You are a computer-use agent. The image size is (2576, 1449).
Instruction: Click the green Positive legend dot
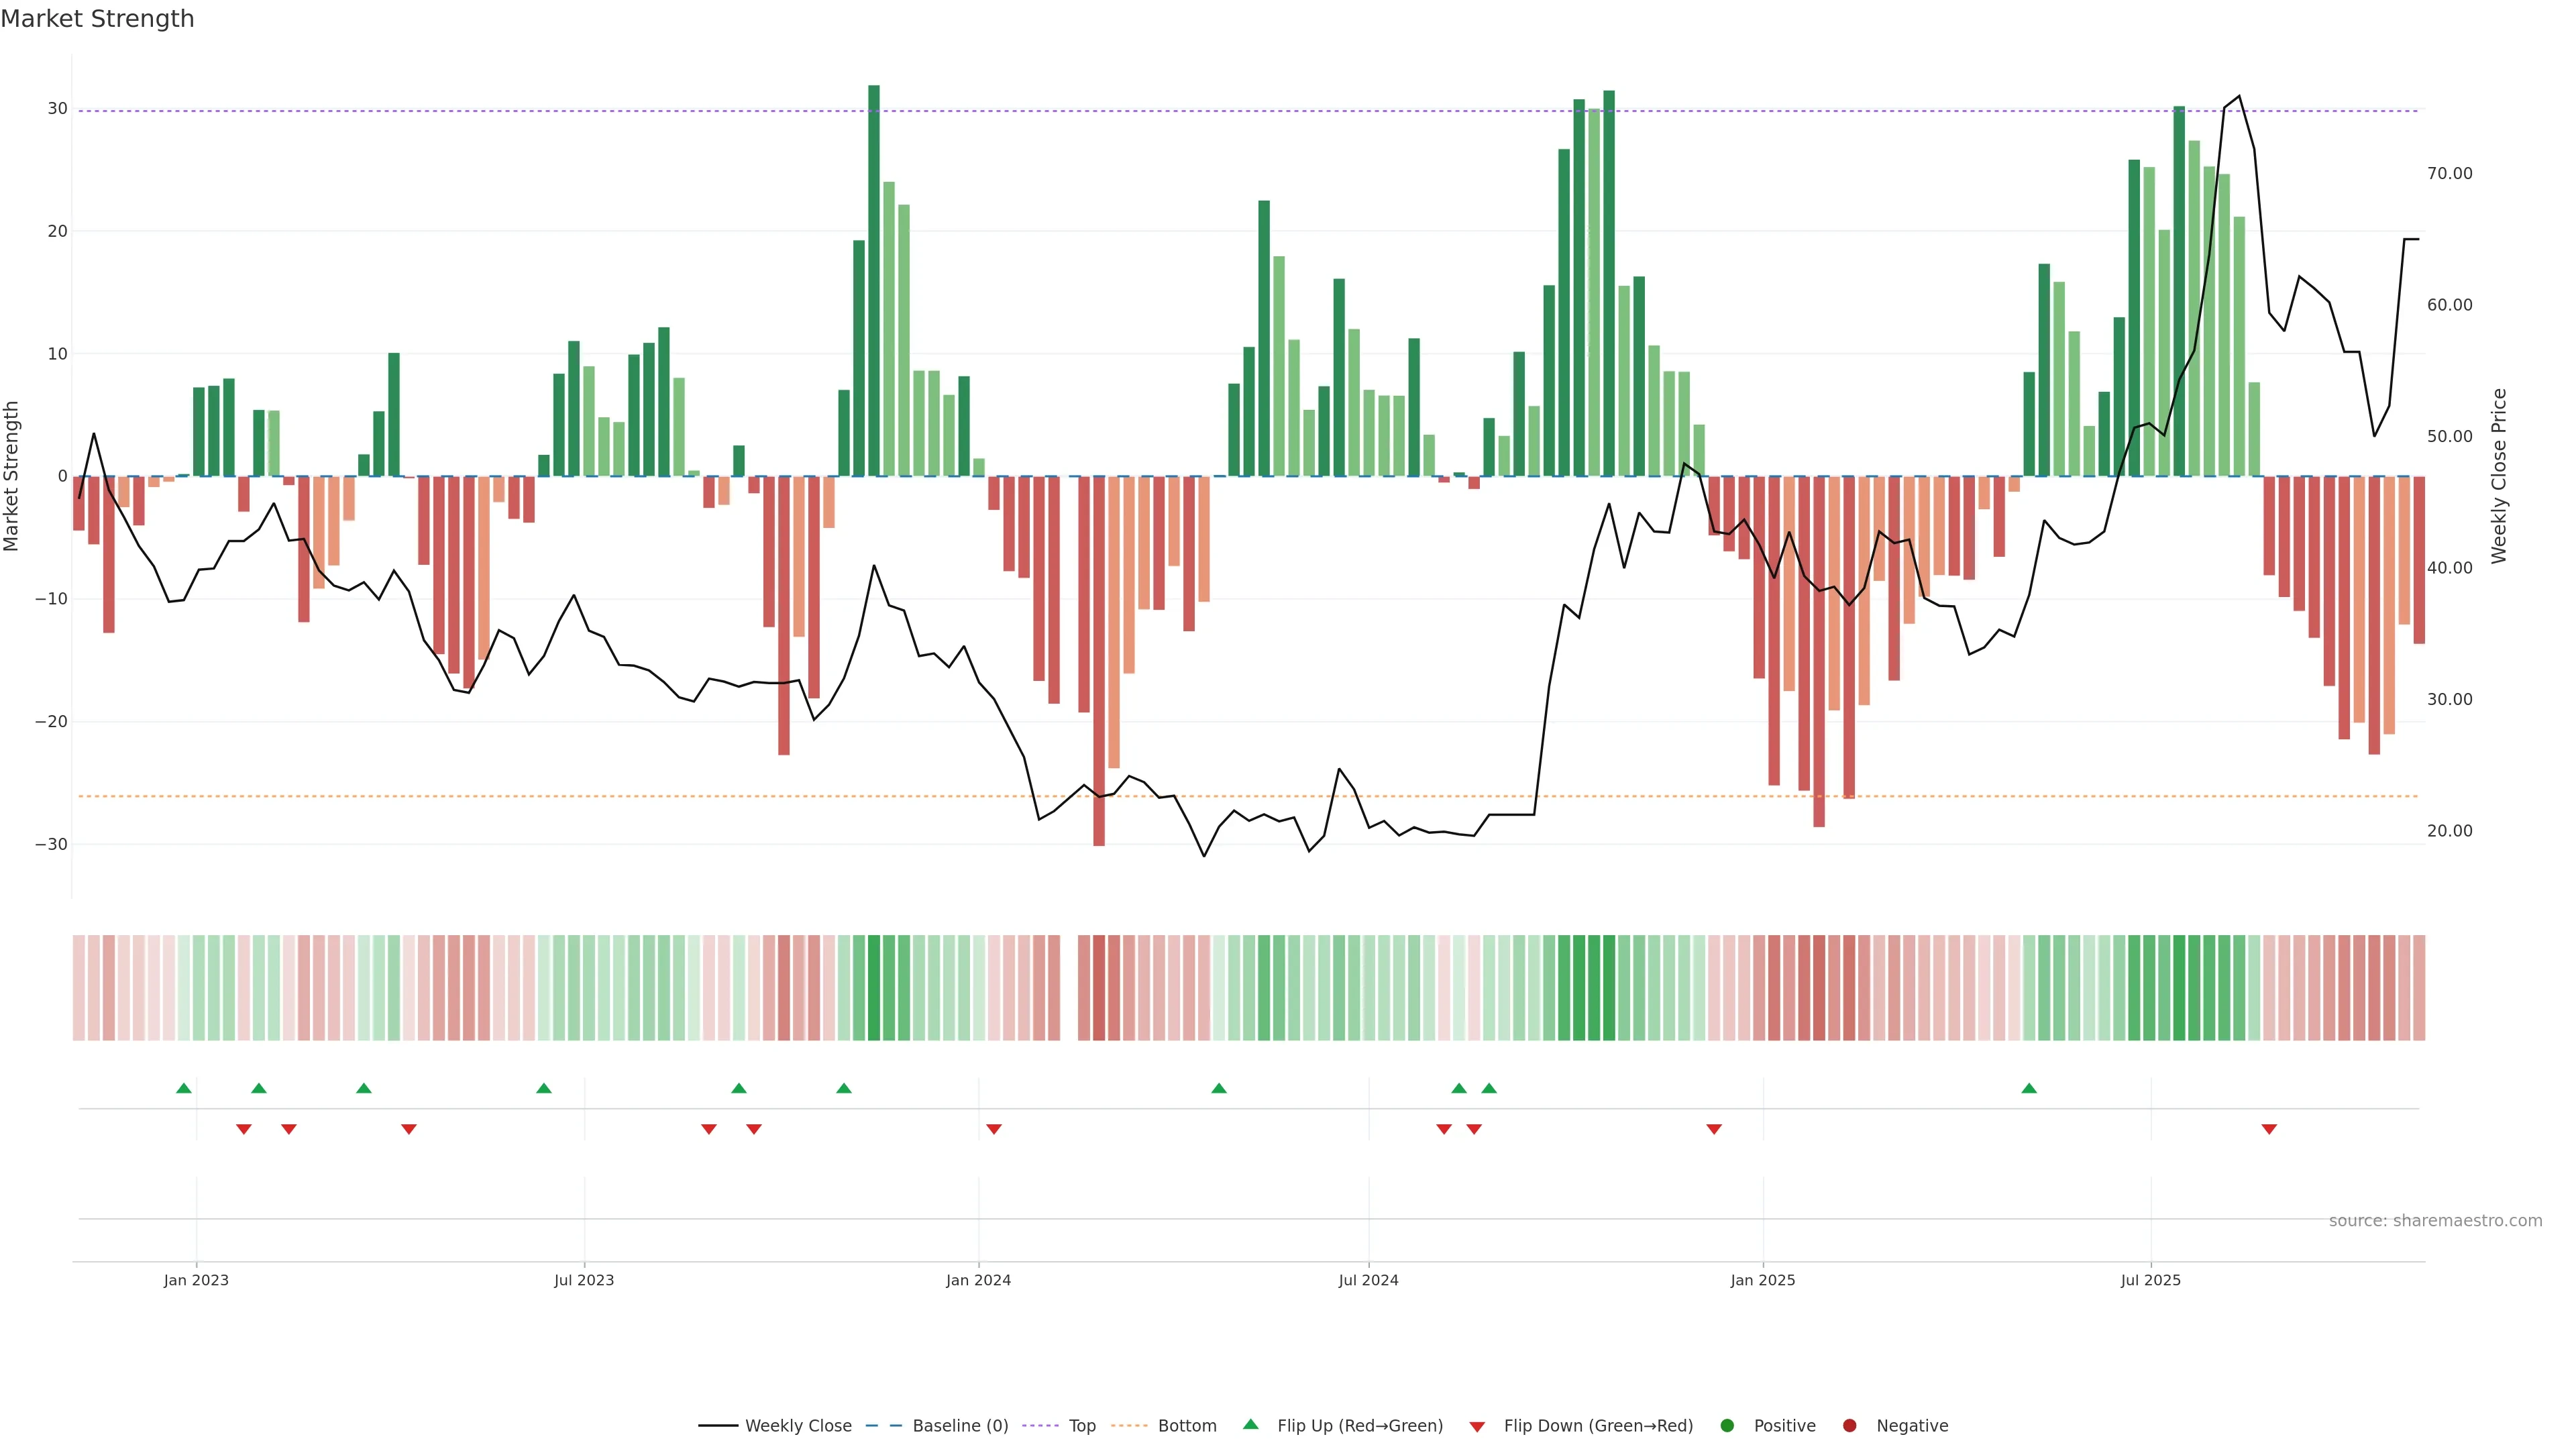click(x=1727, y=1425)
